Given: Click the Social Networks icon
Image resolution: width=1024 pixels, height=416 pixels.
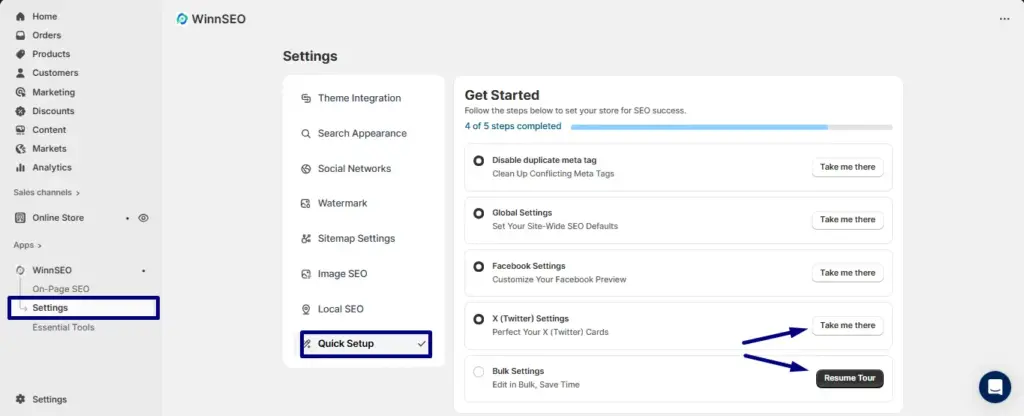Looking at the screenshot, I should click(306, 168).
